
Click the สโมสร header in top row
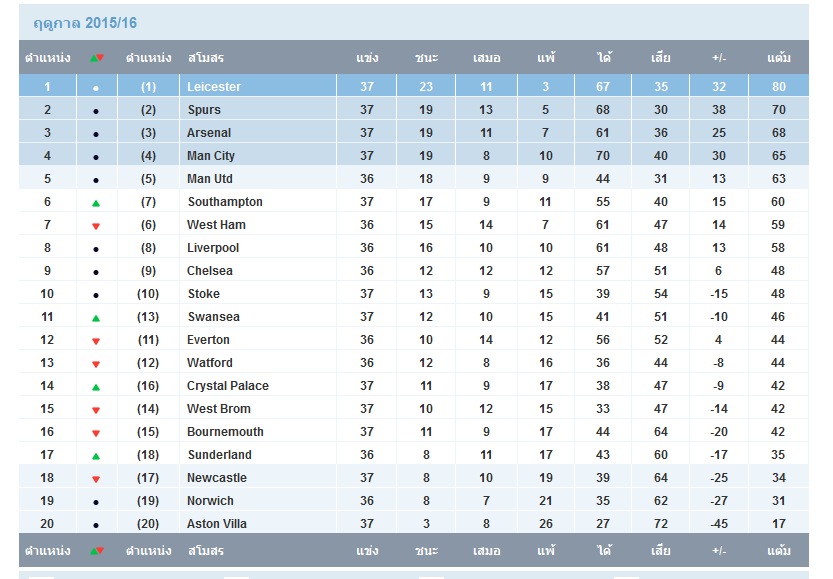pyautogui.click(x=206, y=57)
